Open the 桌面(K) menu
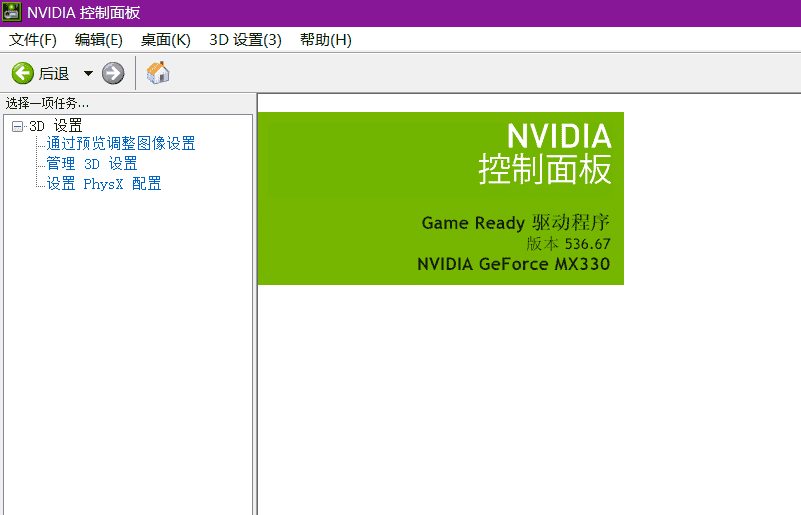This screenshot has height=515, width=801. pos(165,40)
